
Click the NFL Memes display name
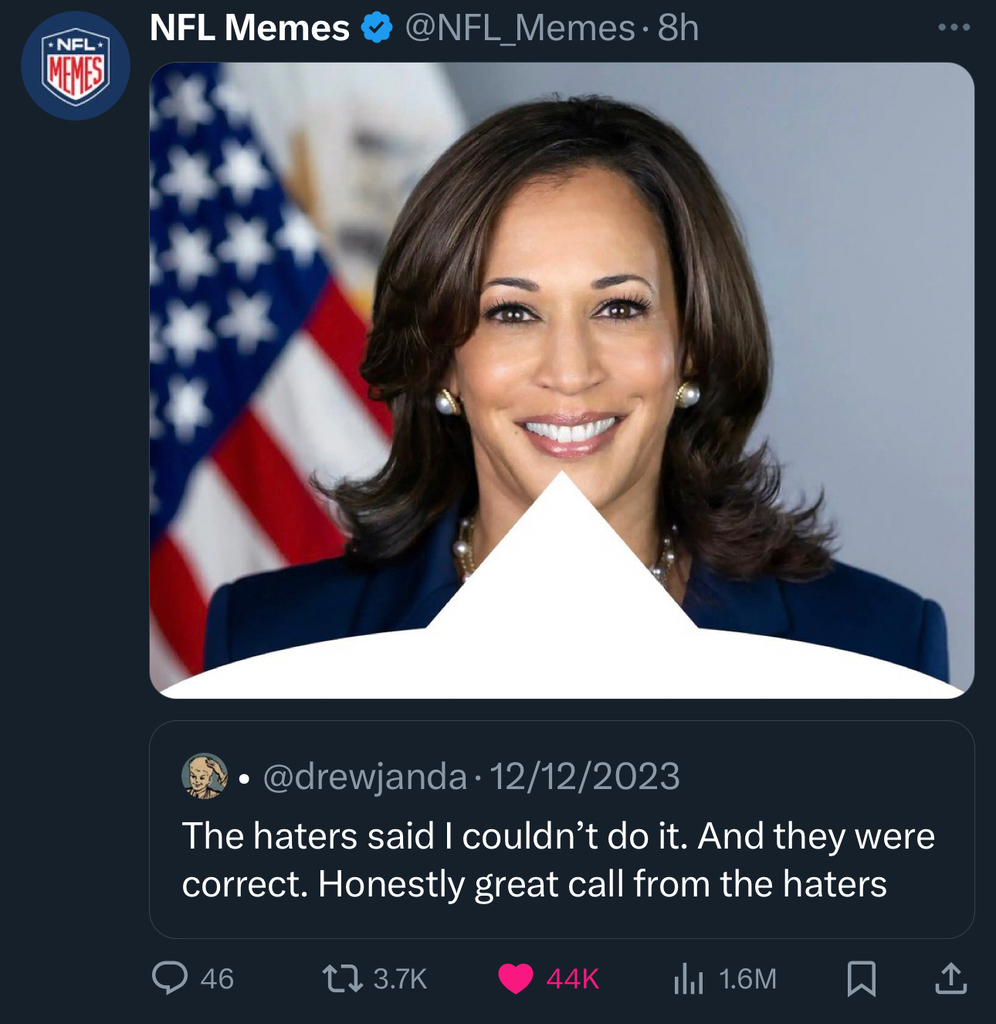point(249,29)
